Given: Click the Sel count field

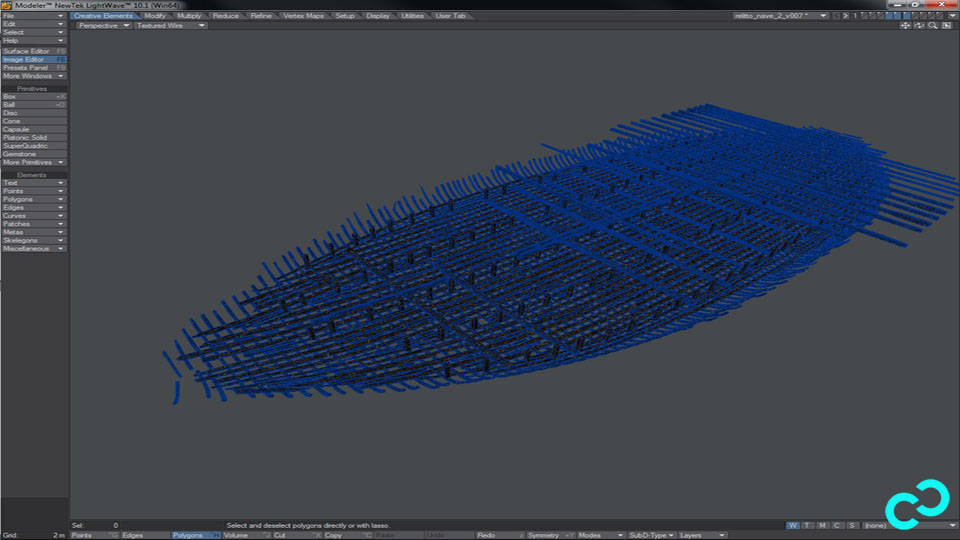Looking at the screenshot, I should [95, 525].
